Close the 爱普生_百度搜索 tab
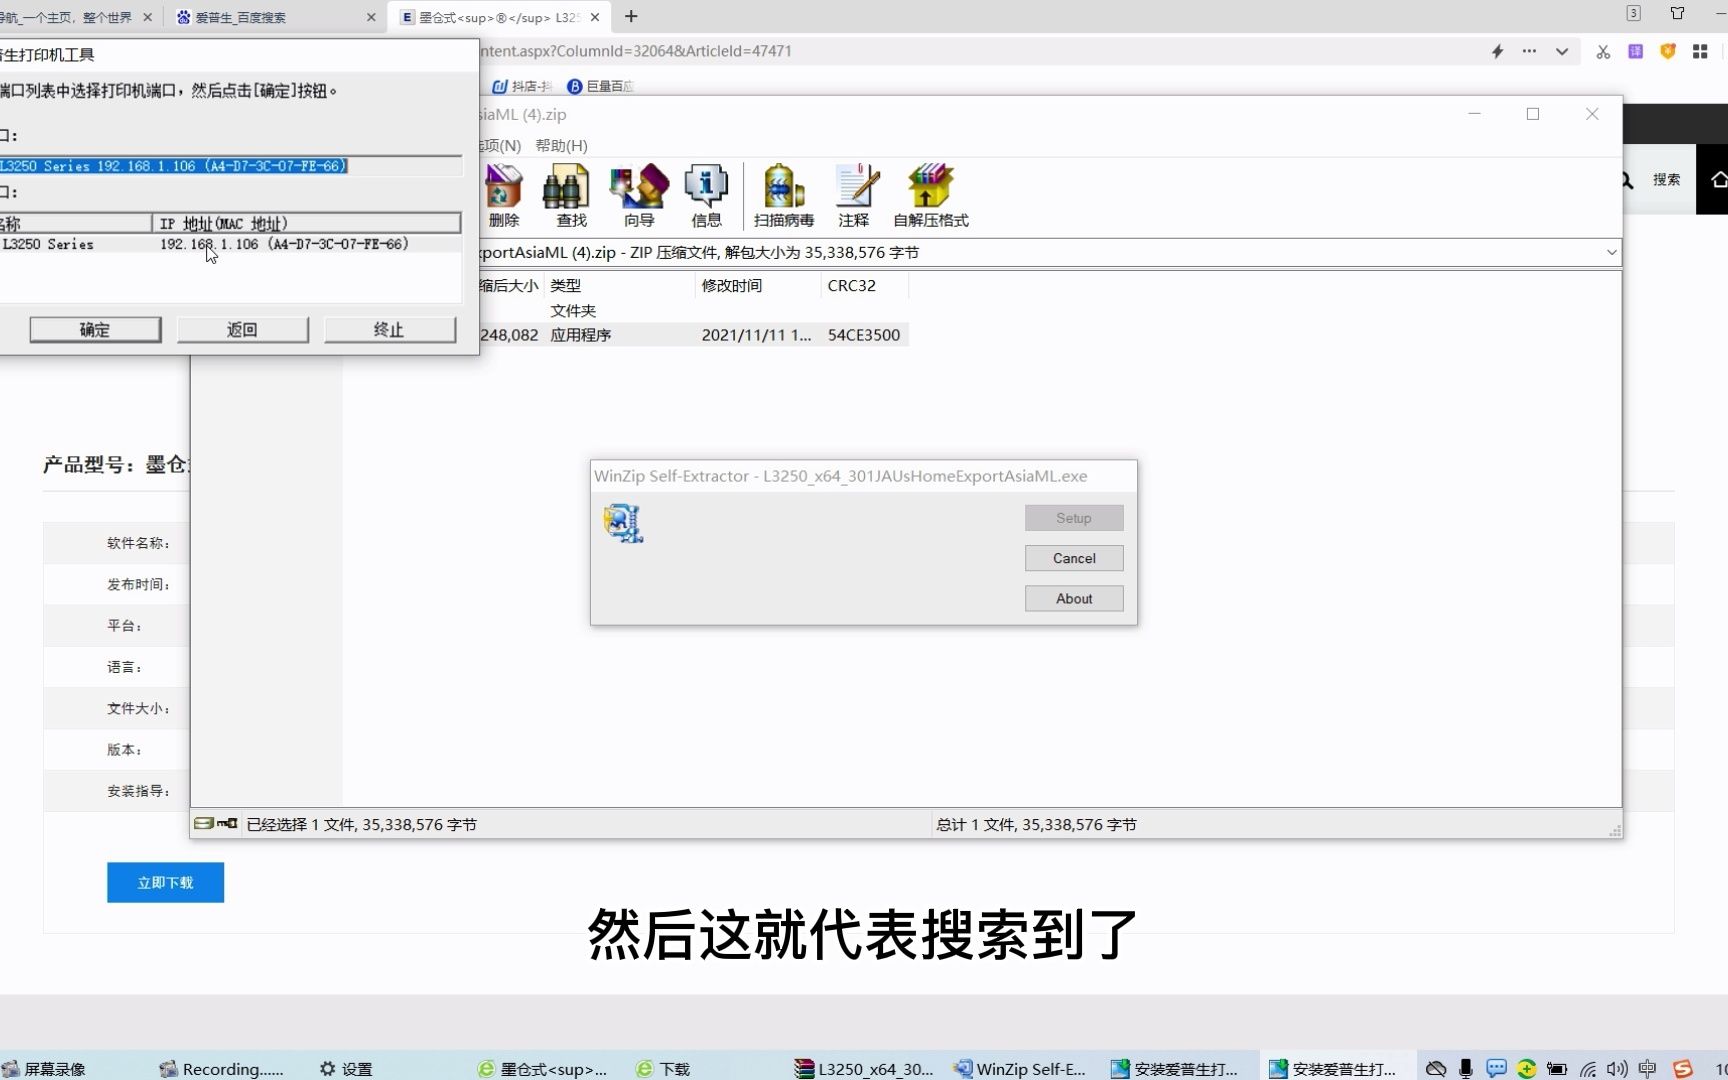Screen dimensions: 1728x1080 click(x=371, y=17)
